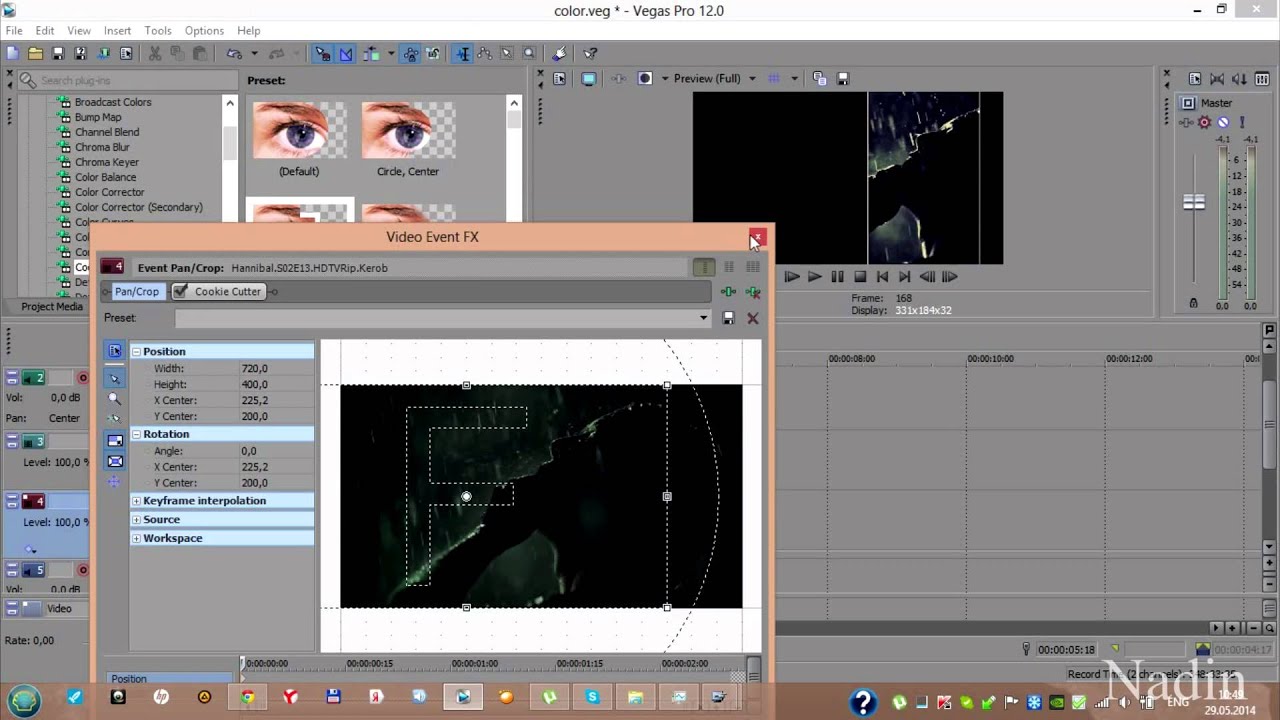Toggle Lock Envelopes to Events icon
1280x720 pixels.
tap(411, 54)
